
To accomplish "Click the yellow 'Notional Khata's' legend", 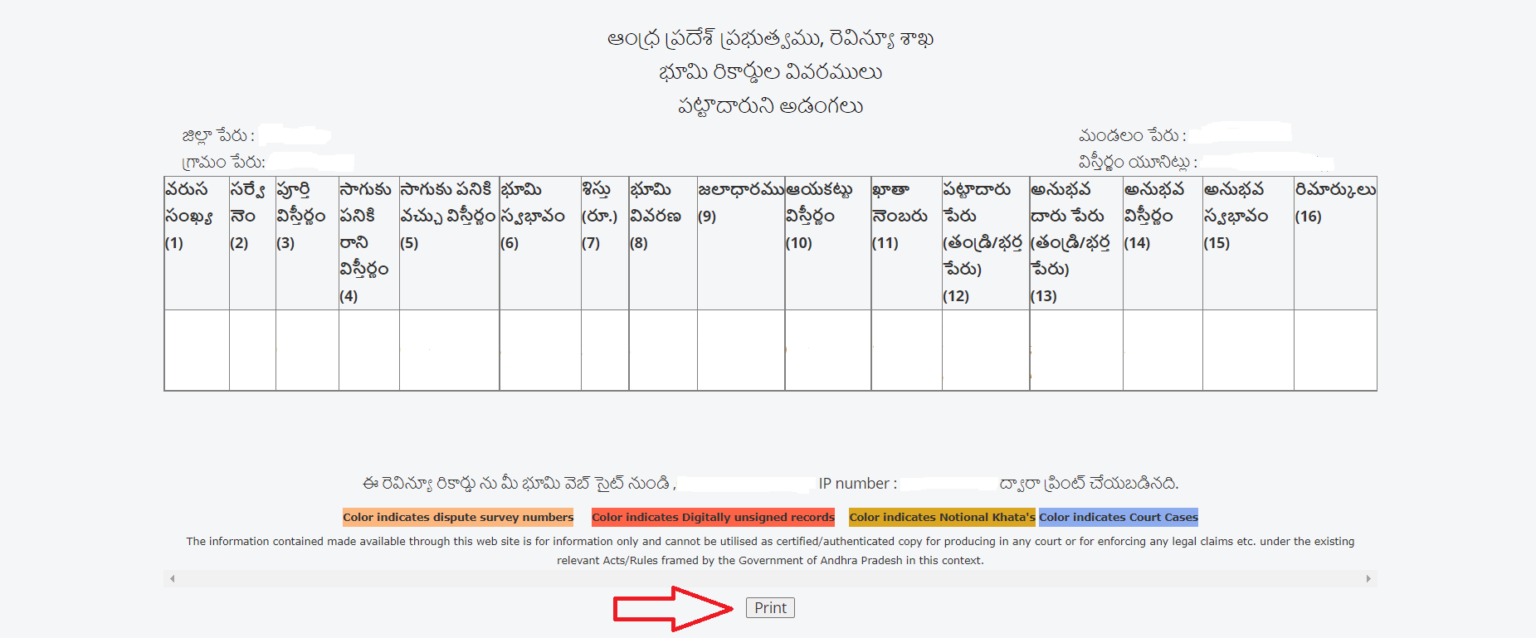I will click(x=941, y=517).
